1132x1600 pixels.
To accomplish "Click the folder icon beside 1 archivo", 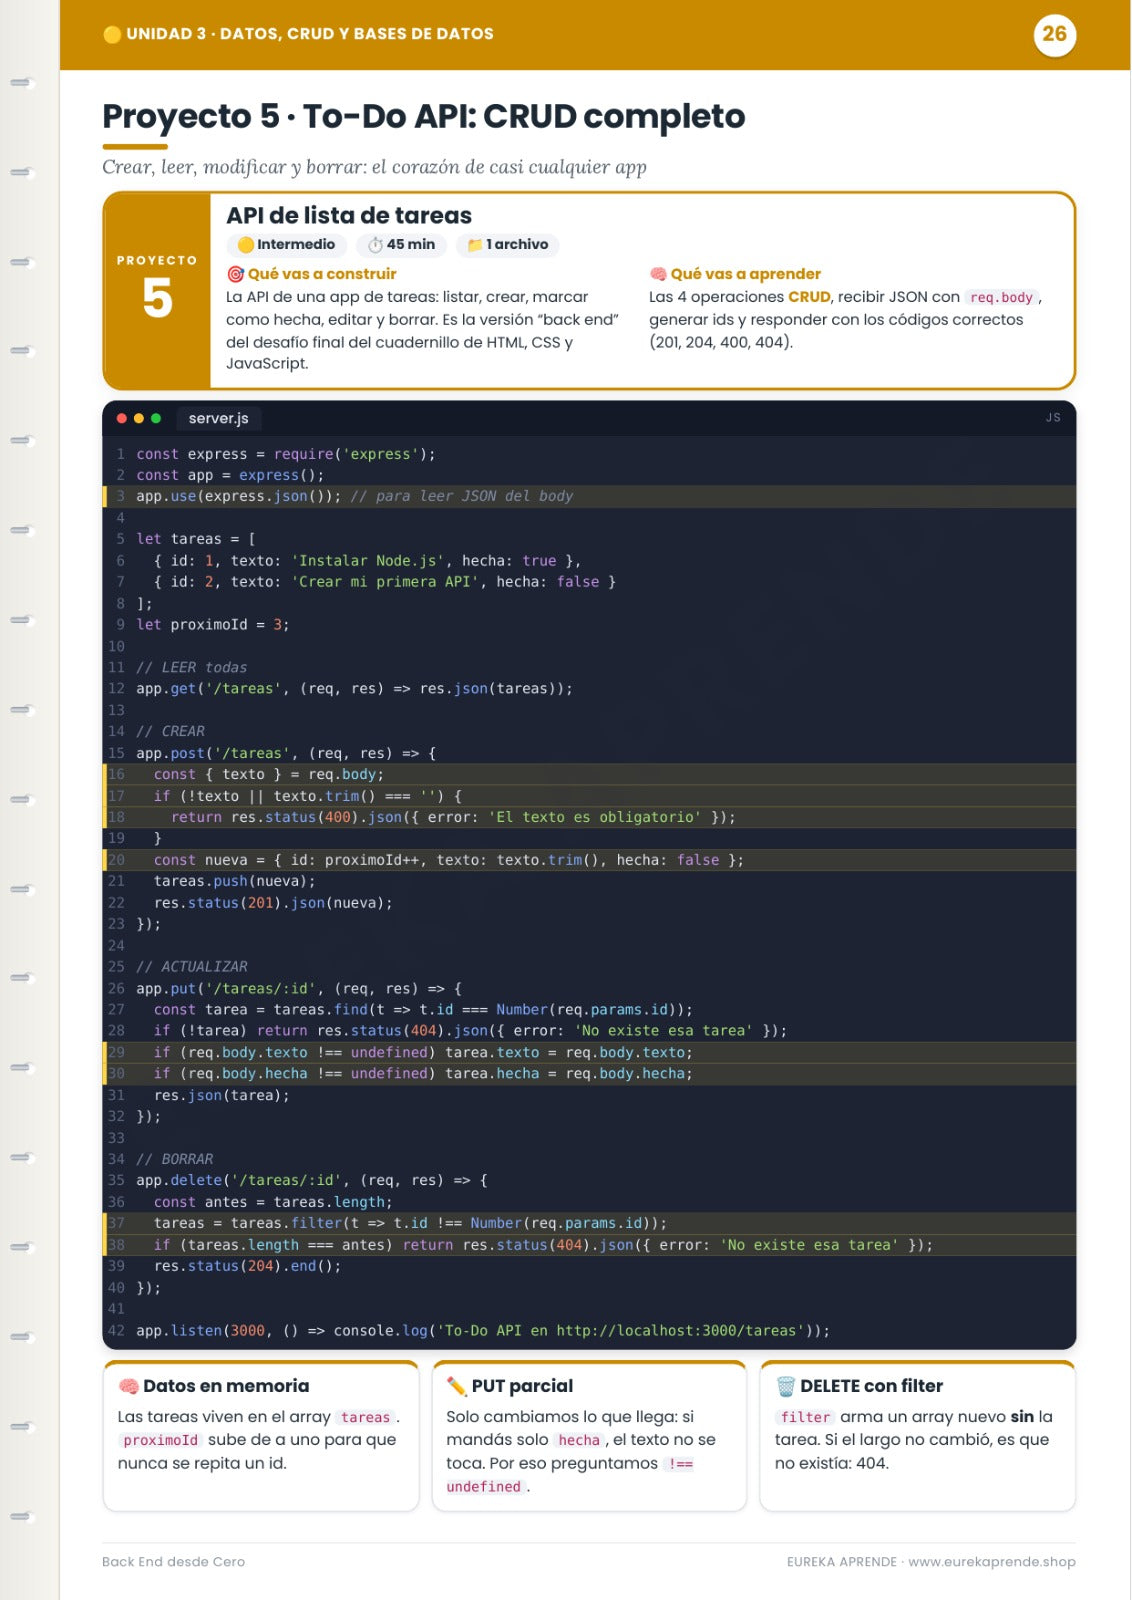I will (475, 245).
